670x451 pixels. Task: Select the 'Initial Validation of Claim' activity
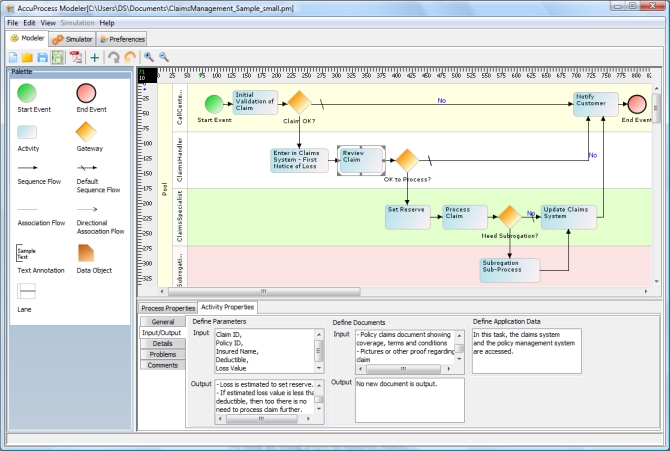(x=255, y=102)
